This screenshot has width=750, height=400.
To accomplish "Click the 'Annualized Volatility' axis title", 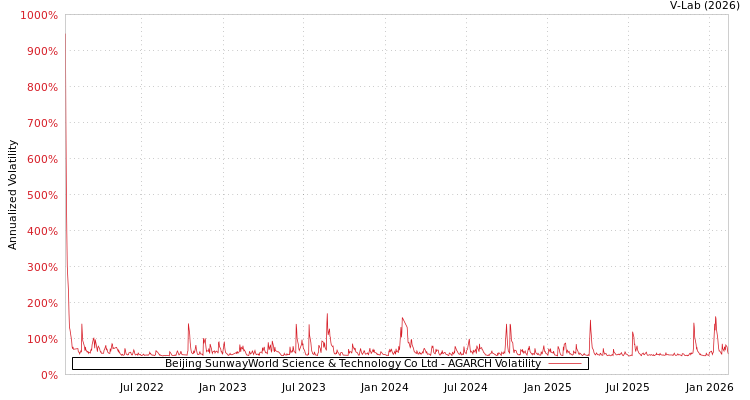I will [x=12, y=195].
